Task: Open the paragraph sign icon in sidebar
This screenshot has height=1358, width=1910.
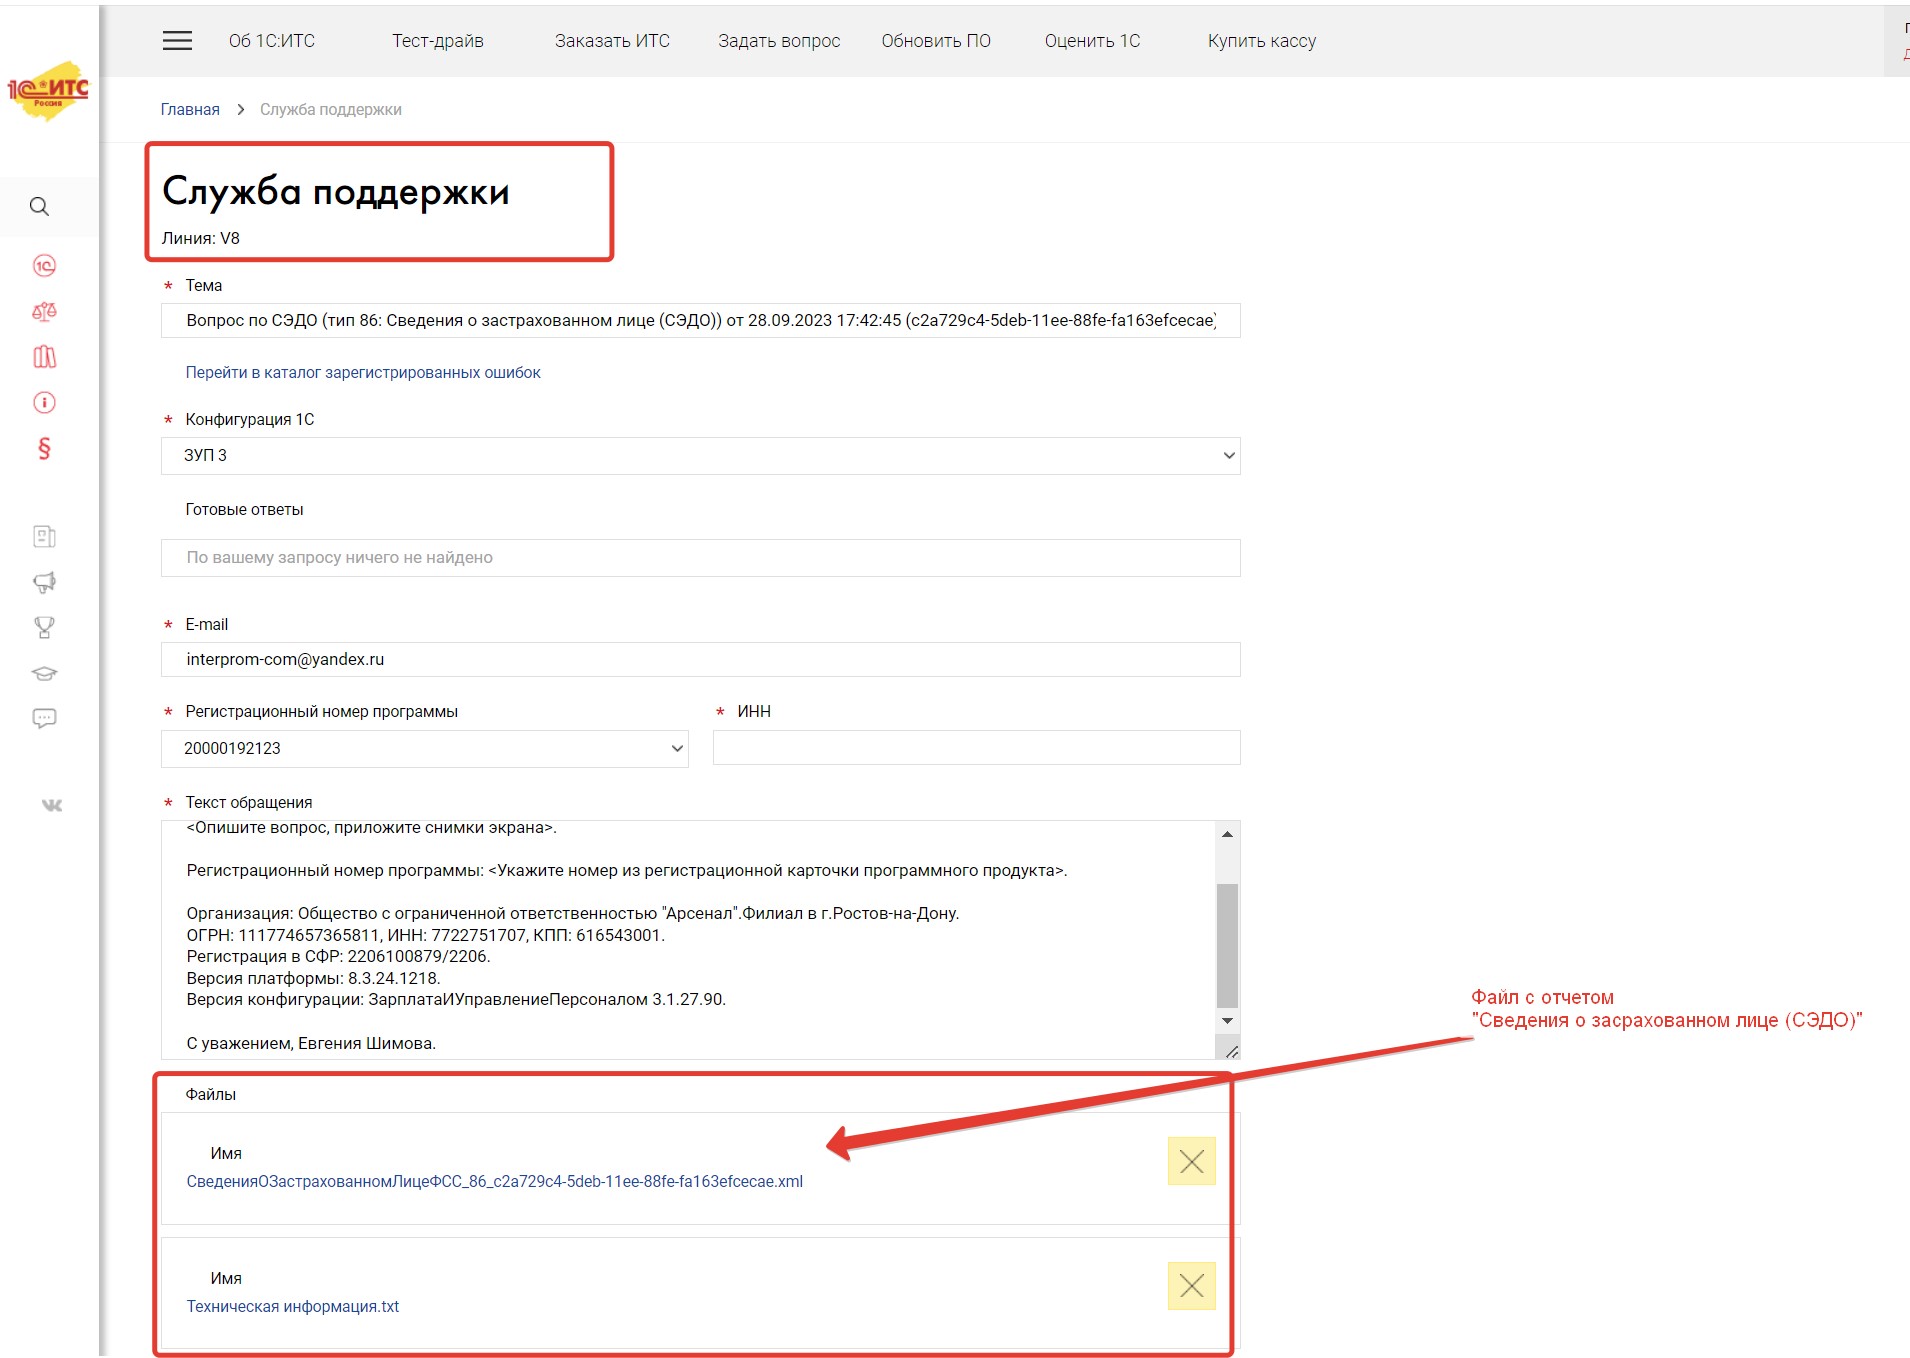Action: pos(44,448)
